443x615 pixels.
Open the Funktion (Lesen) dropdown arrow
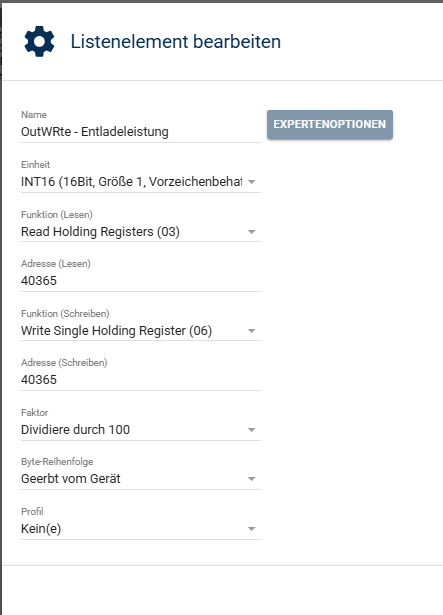coord(252,232)
